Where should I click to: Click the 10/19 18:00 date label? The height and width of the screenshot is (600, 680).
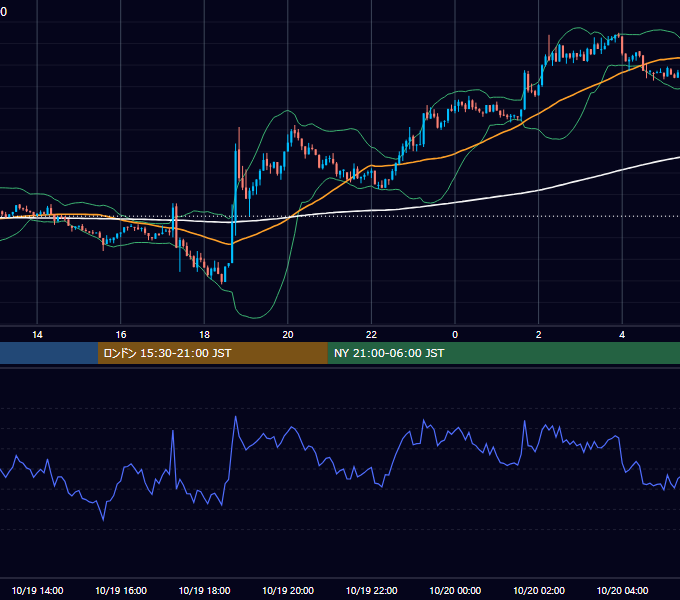pyautogui.click(x=204, y=590)
